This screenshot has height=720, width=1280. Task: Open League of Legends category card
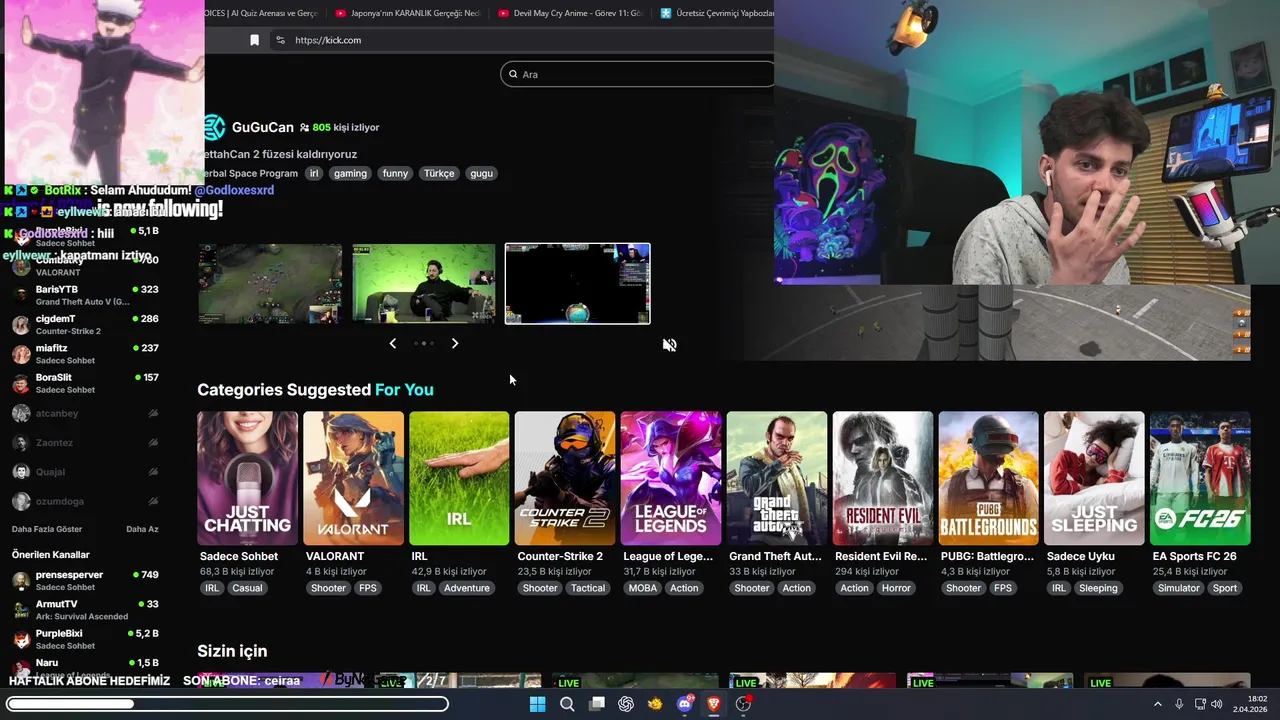671,478
